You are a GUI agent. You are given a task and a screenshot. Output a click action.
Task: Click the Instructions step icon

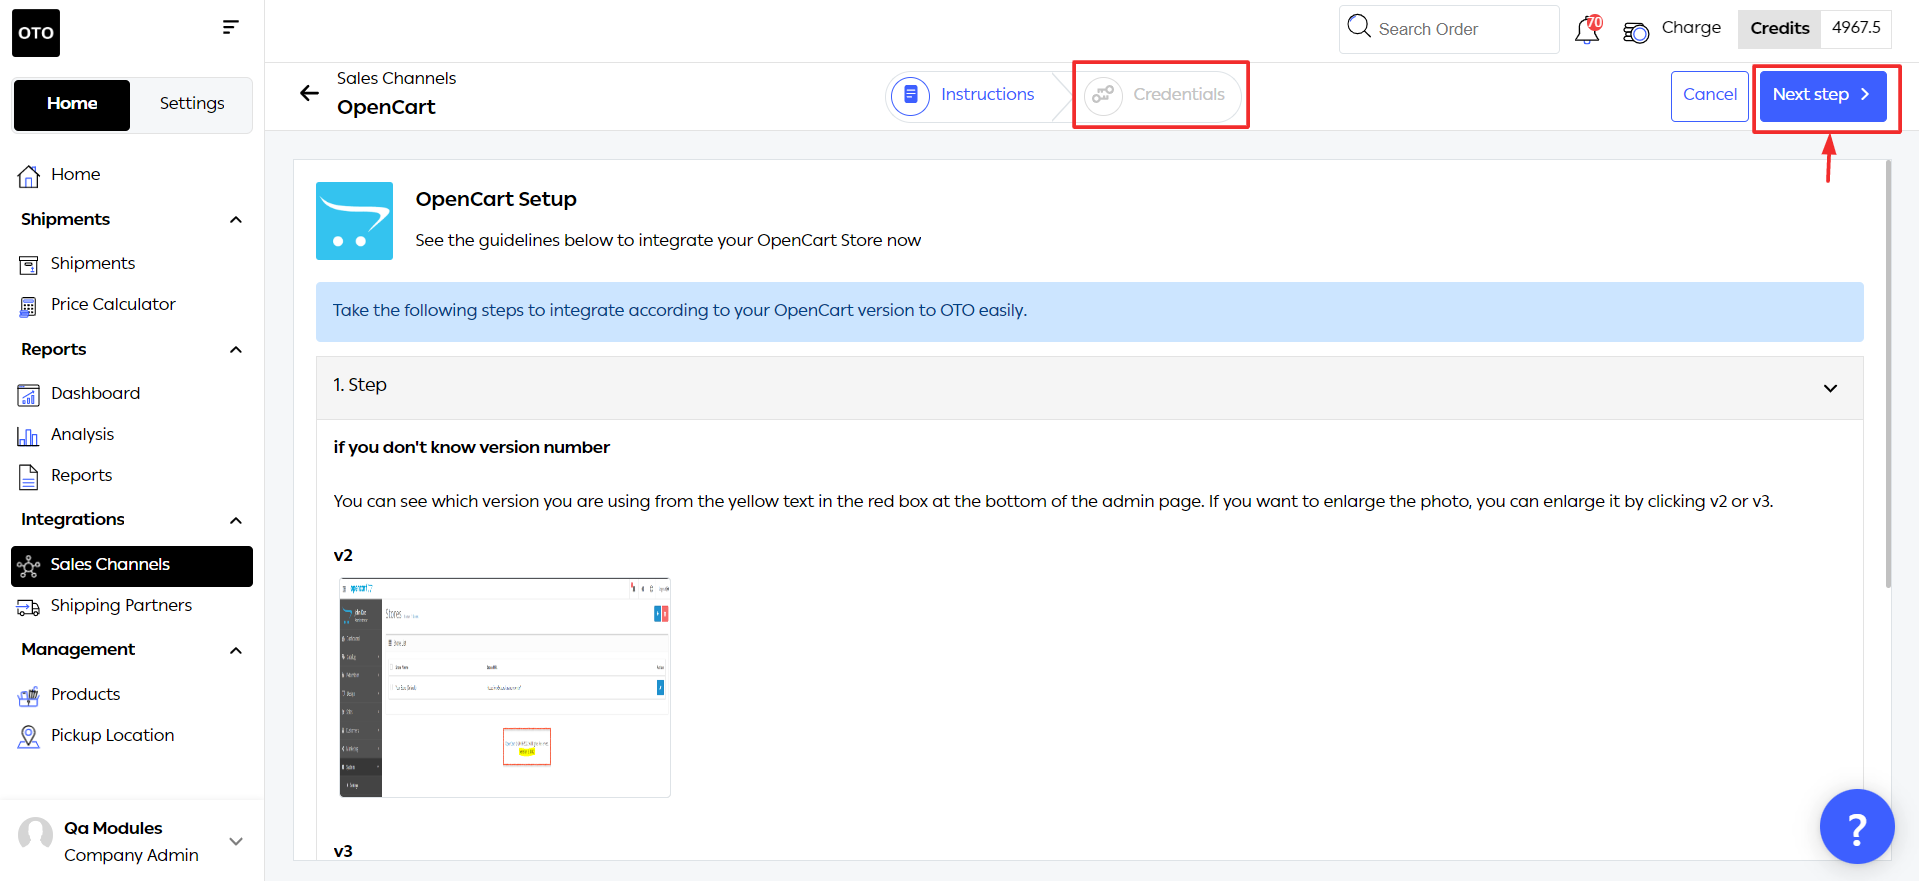pos(910,95)
